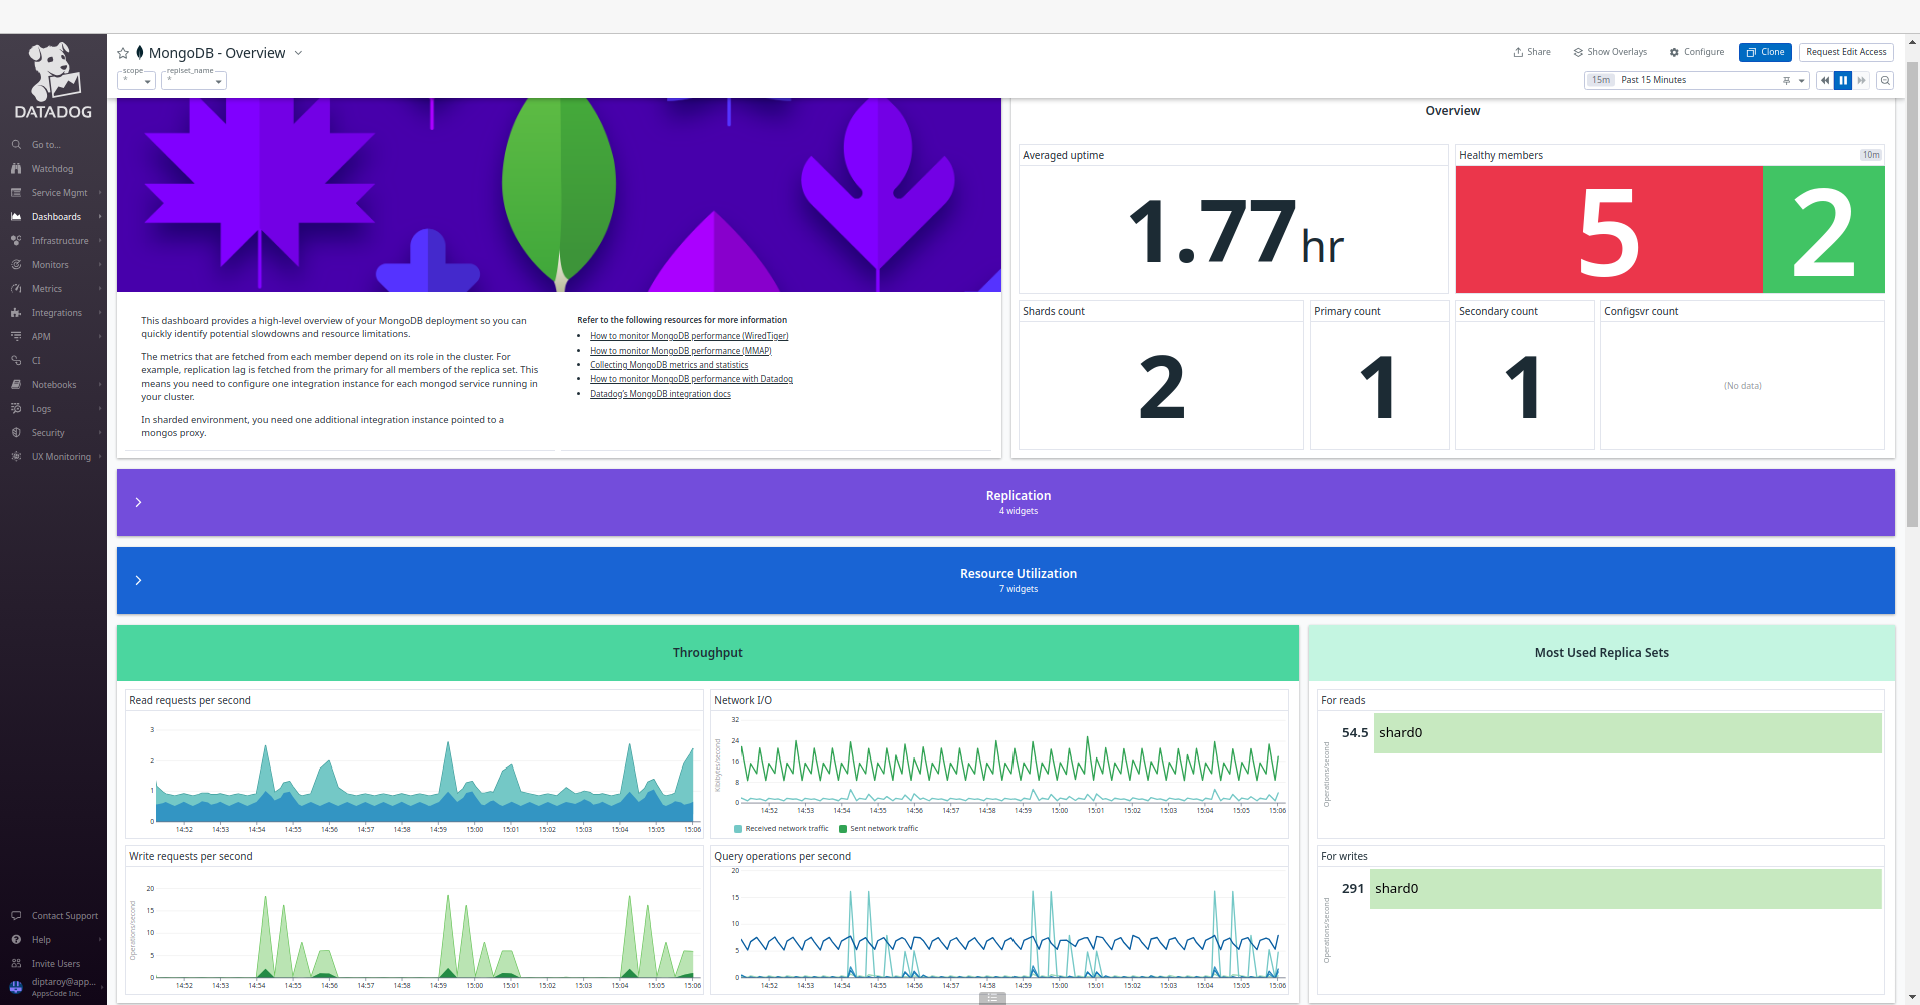
Task: Open the scope template variable dropdown
Action: 136,80
